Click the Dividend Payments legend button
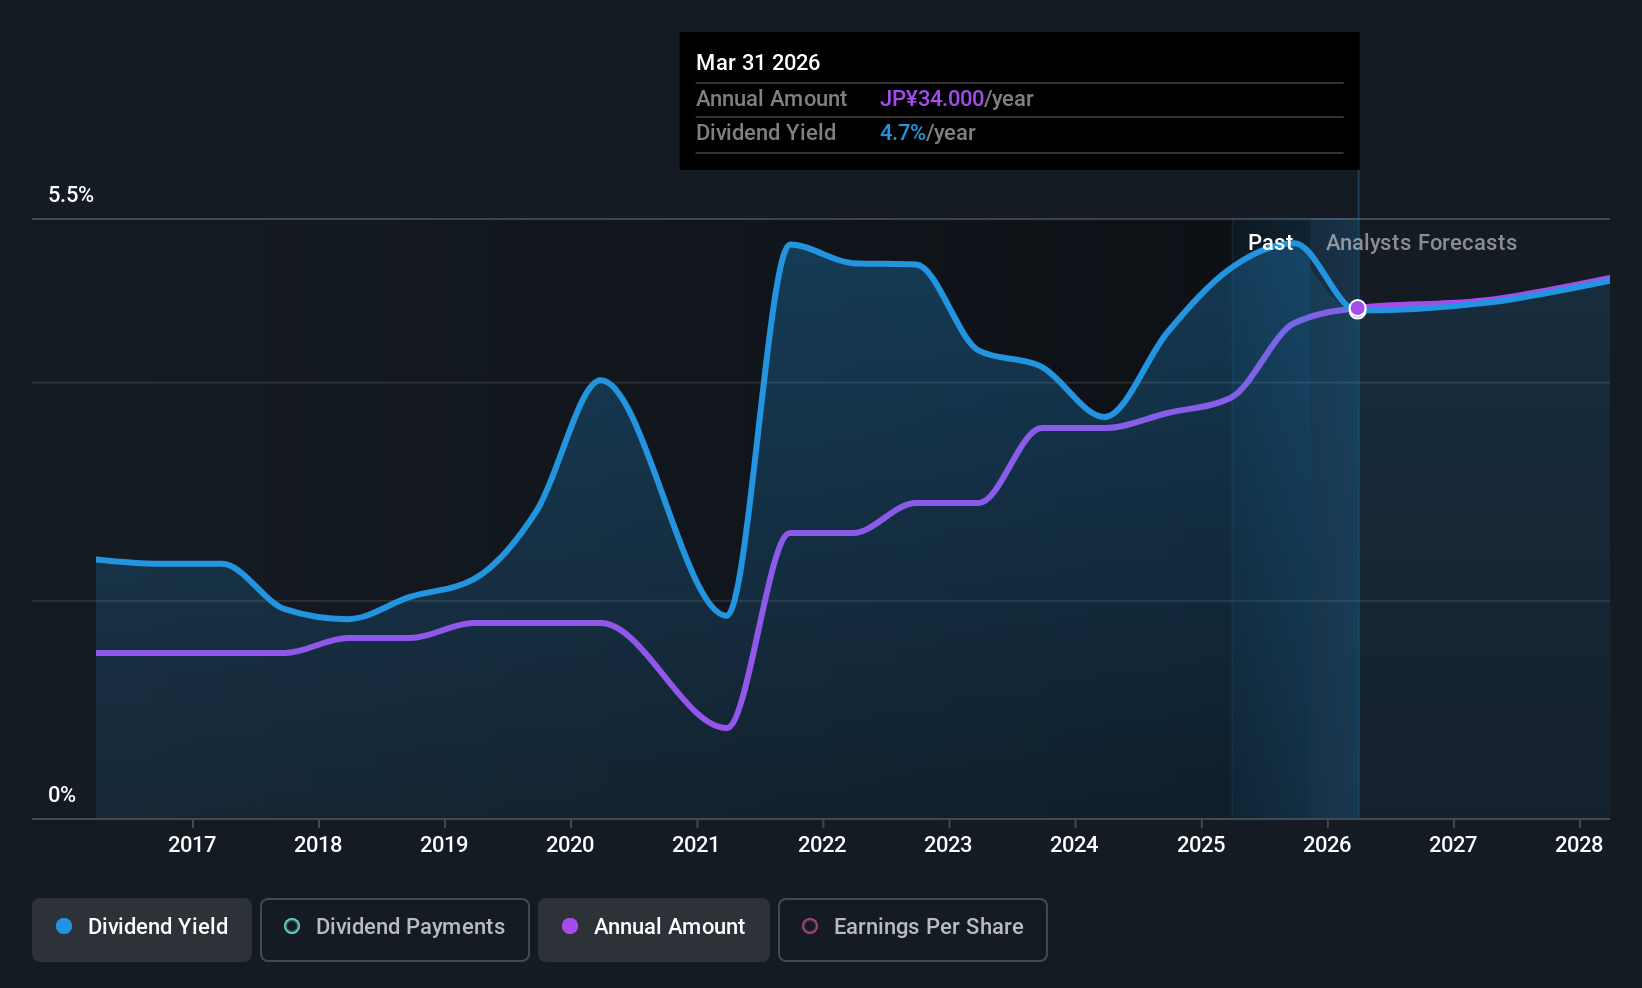 [x=394, y=929]
